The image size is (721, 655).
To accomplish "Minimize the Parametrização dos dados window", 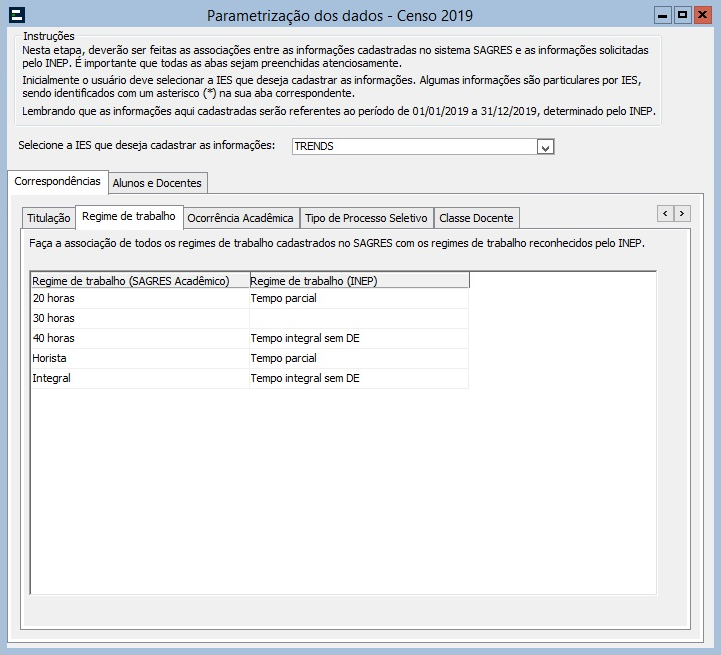I will coord(663,15).
